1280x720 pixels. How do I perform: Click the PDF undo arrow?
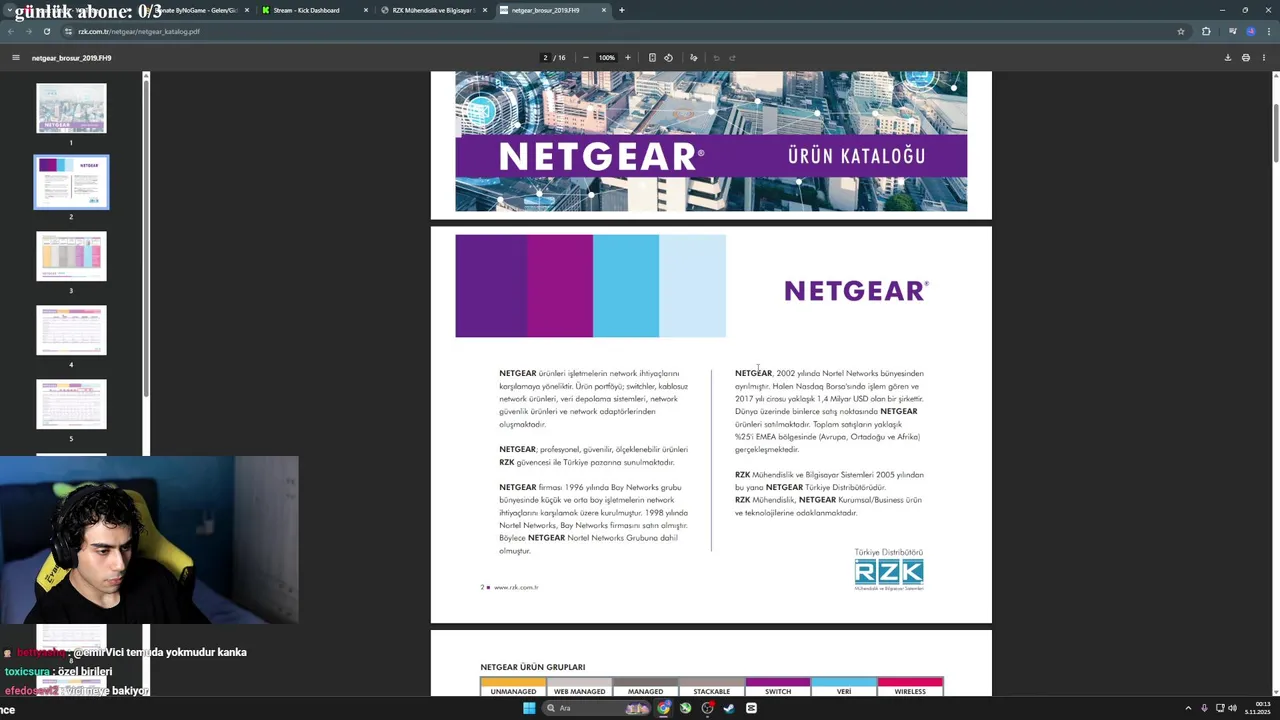pos(716,58)
